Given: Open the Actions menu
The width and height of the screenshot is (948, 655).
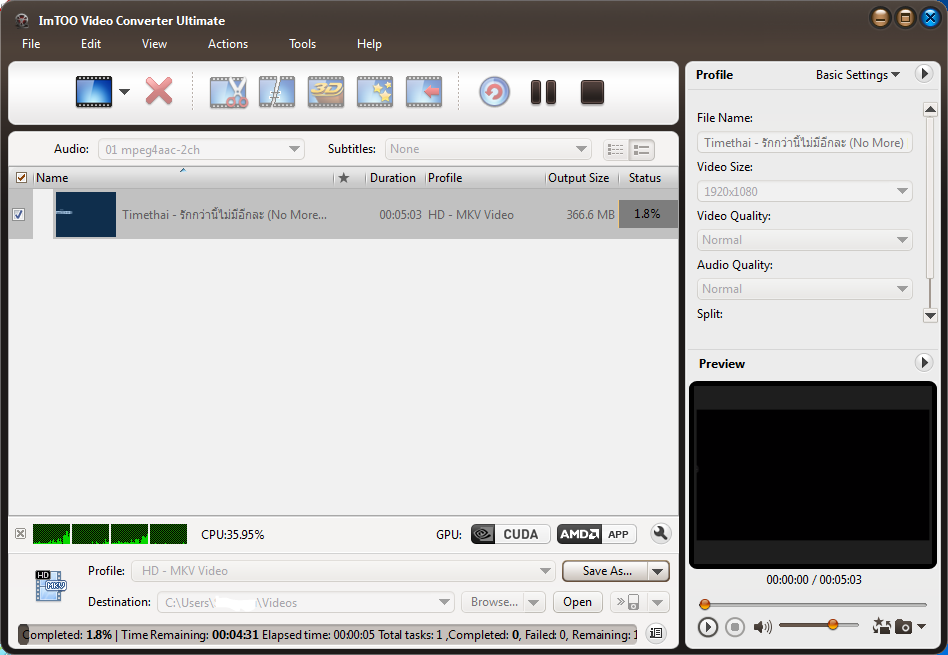Looking at the screenshot, I should [228, 44].
